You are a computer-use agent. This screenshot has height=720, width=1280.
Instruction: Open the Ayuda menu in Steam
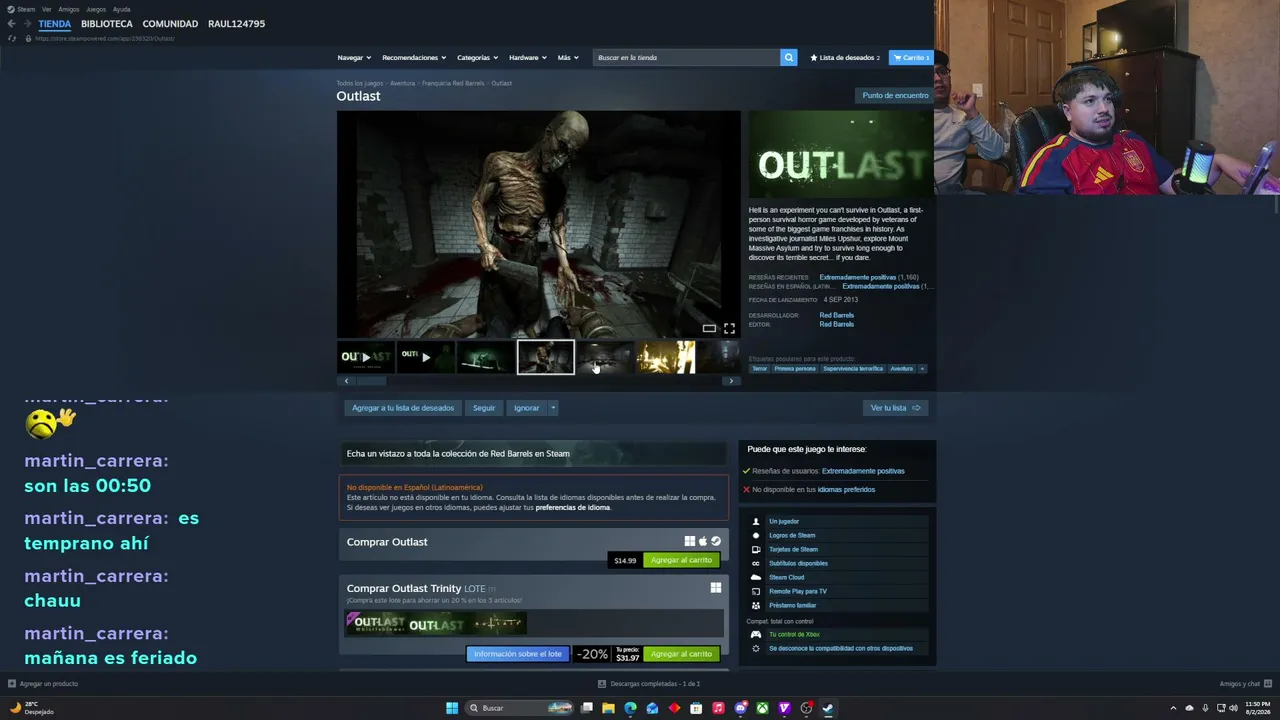click(x=121, y=9)
